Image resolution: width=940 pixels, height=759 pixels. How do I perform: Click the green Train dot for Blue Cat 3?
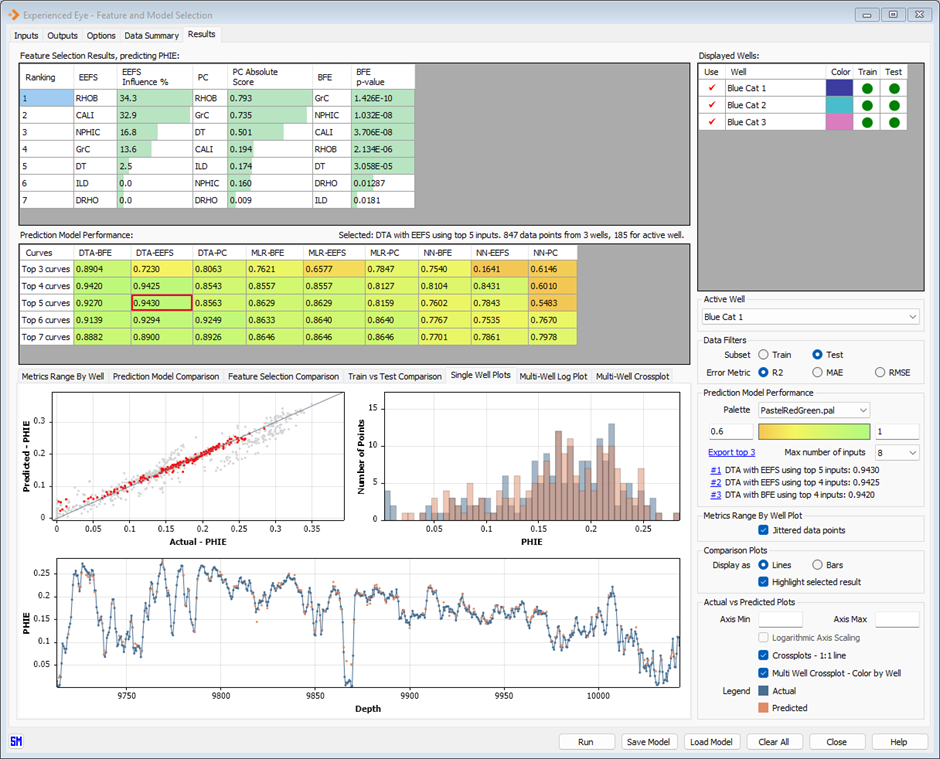pyautogui.click(x=867, y=122)
